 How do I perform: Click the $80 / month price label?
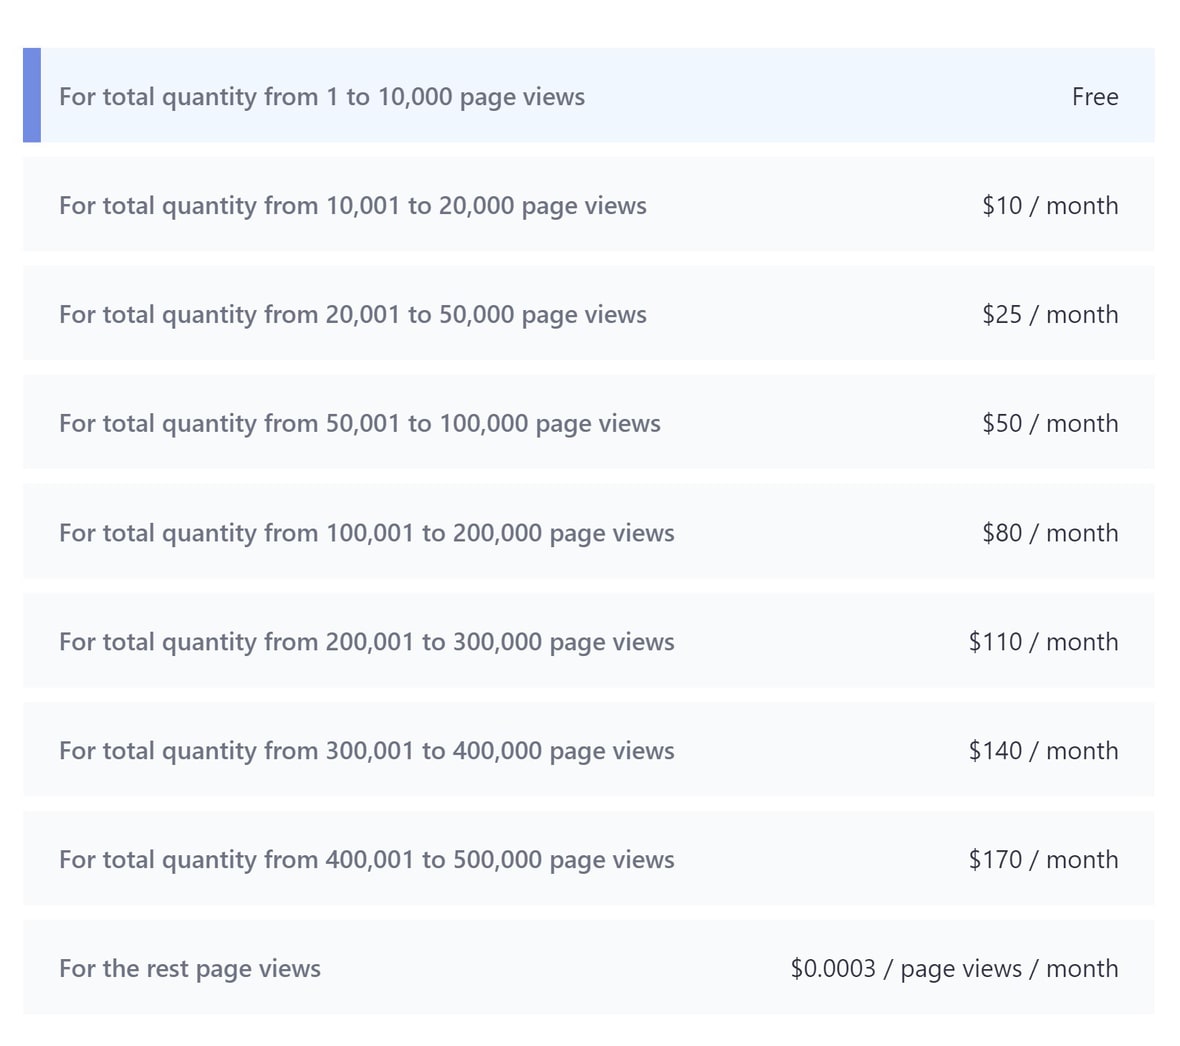click(x=1050, y=532)
